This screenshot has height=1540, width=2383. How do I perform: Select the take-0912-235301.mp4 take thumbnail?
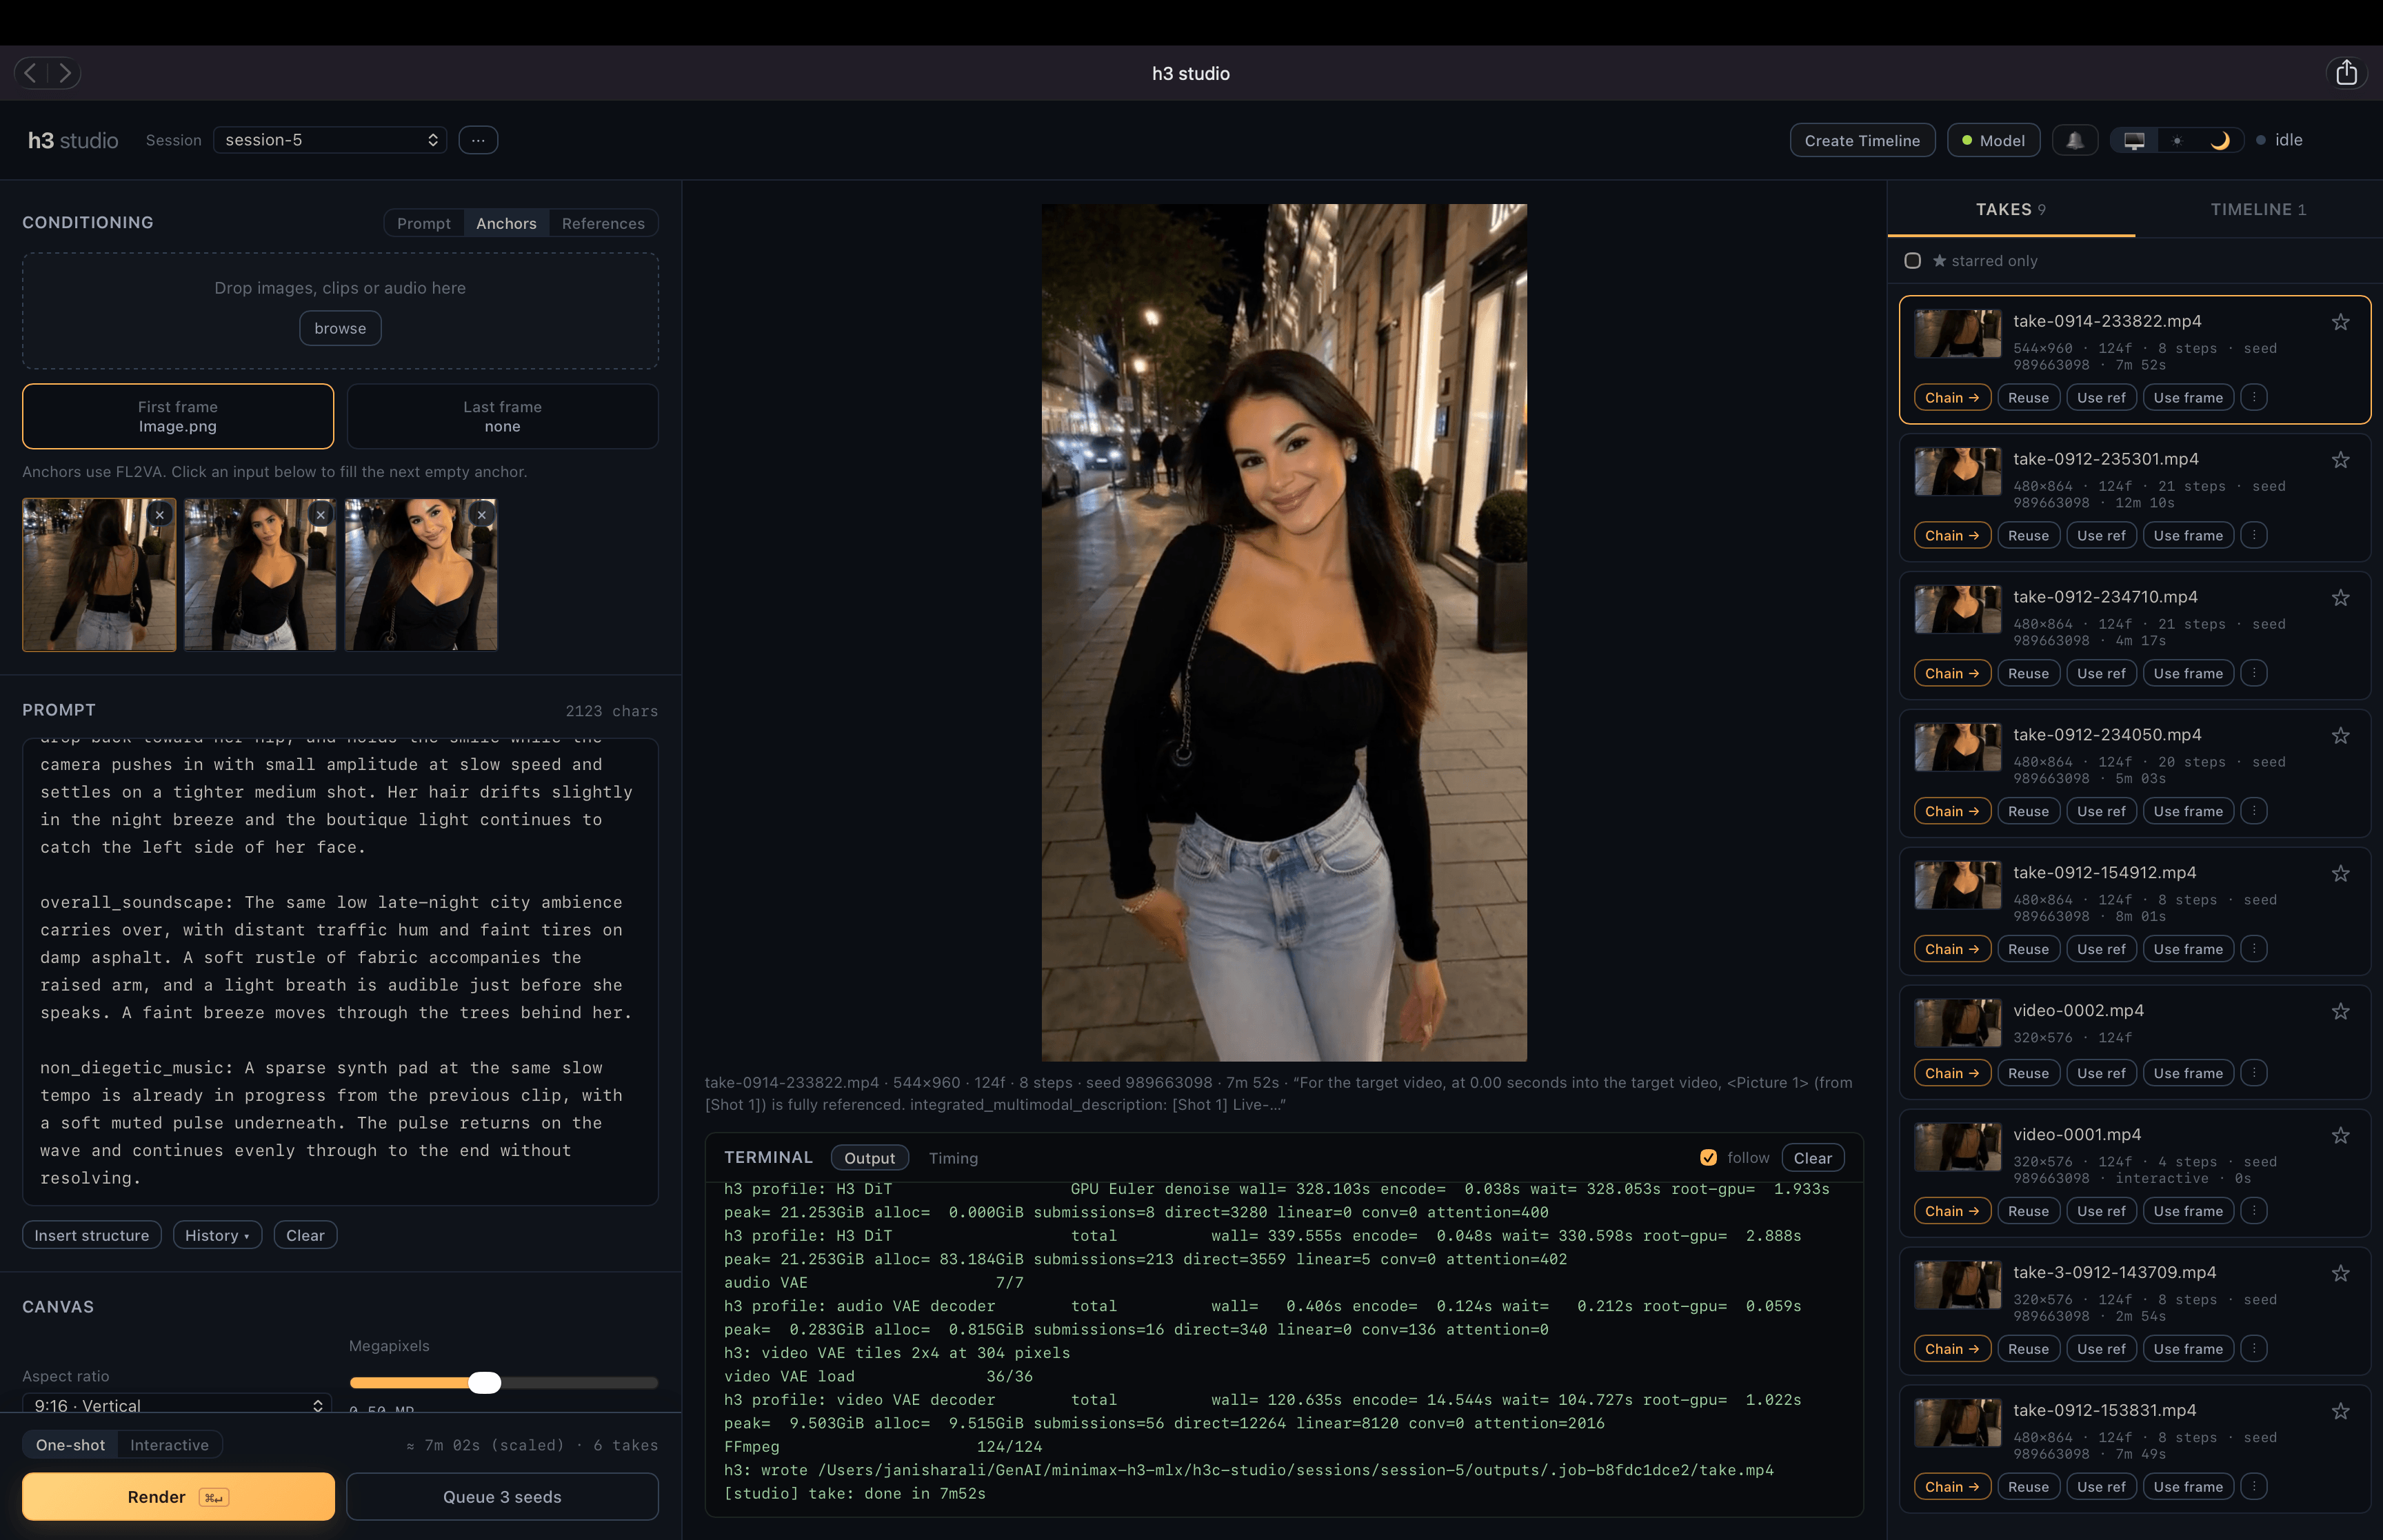[1957, 472]
